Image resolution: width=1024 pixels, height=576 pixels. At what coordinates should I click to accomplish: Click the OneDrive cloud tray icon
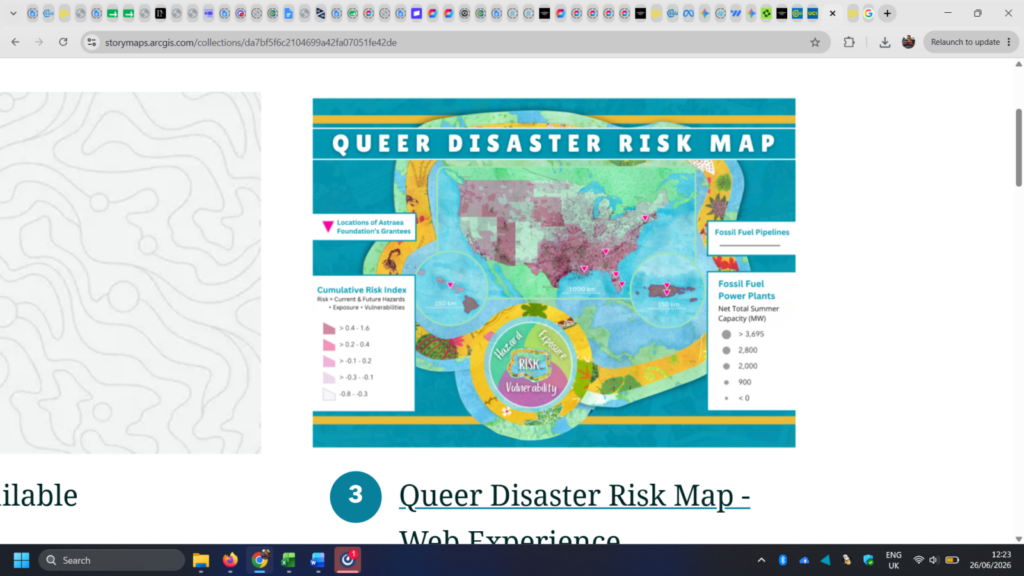point(804,560)
